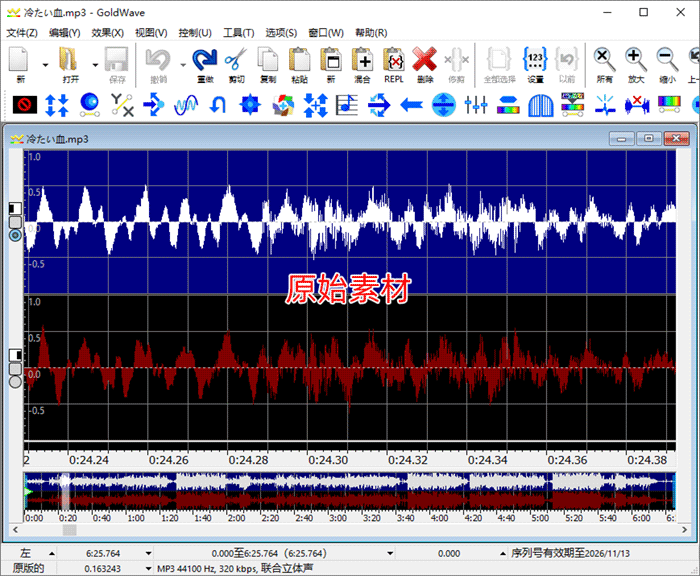This screenshot has width=700, height=576.
Task: Open the dropdown arrow after the 0.163243 value
Action: coord(148,569)
